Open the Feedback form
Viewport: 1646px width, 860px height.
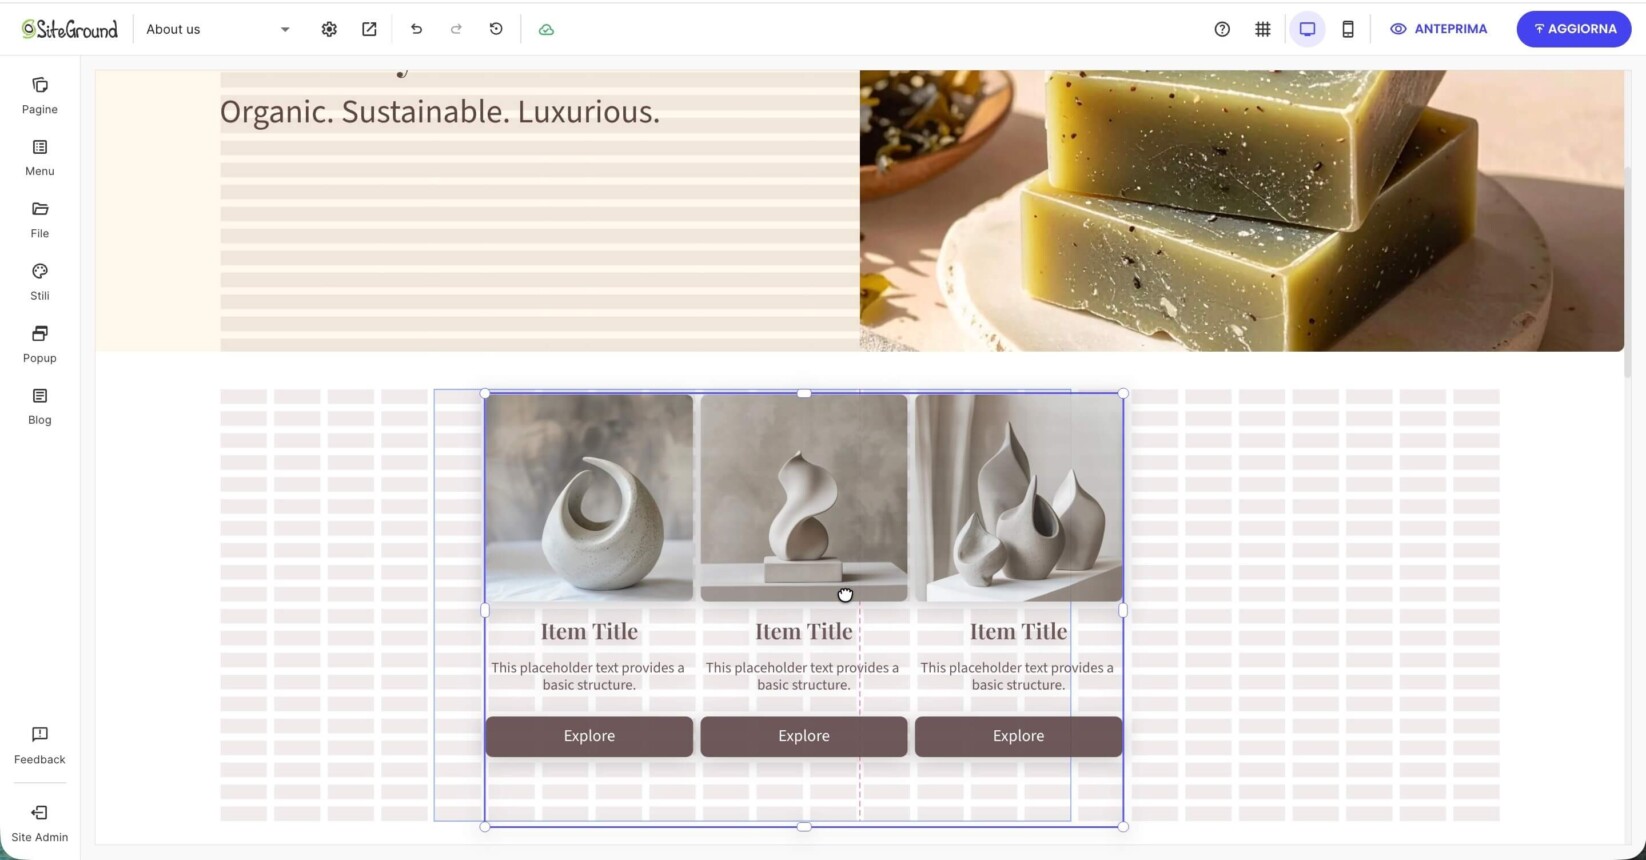click(x=40, y=746)
